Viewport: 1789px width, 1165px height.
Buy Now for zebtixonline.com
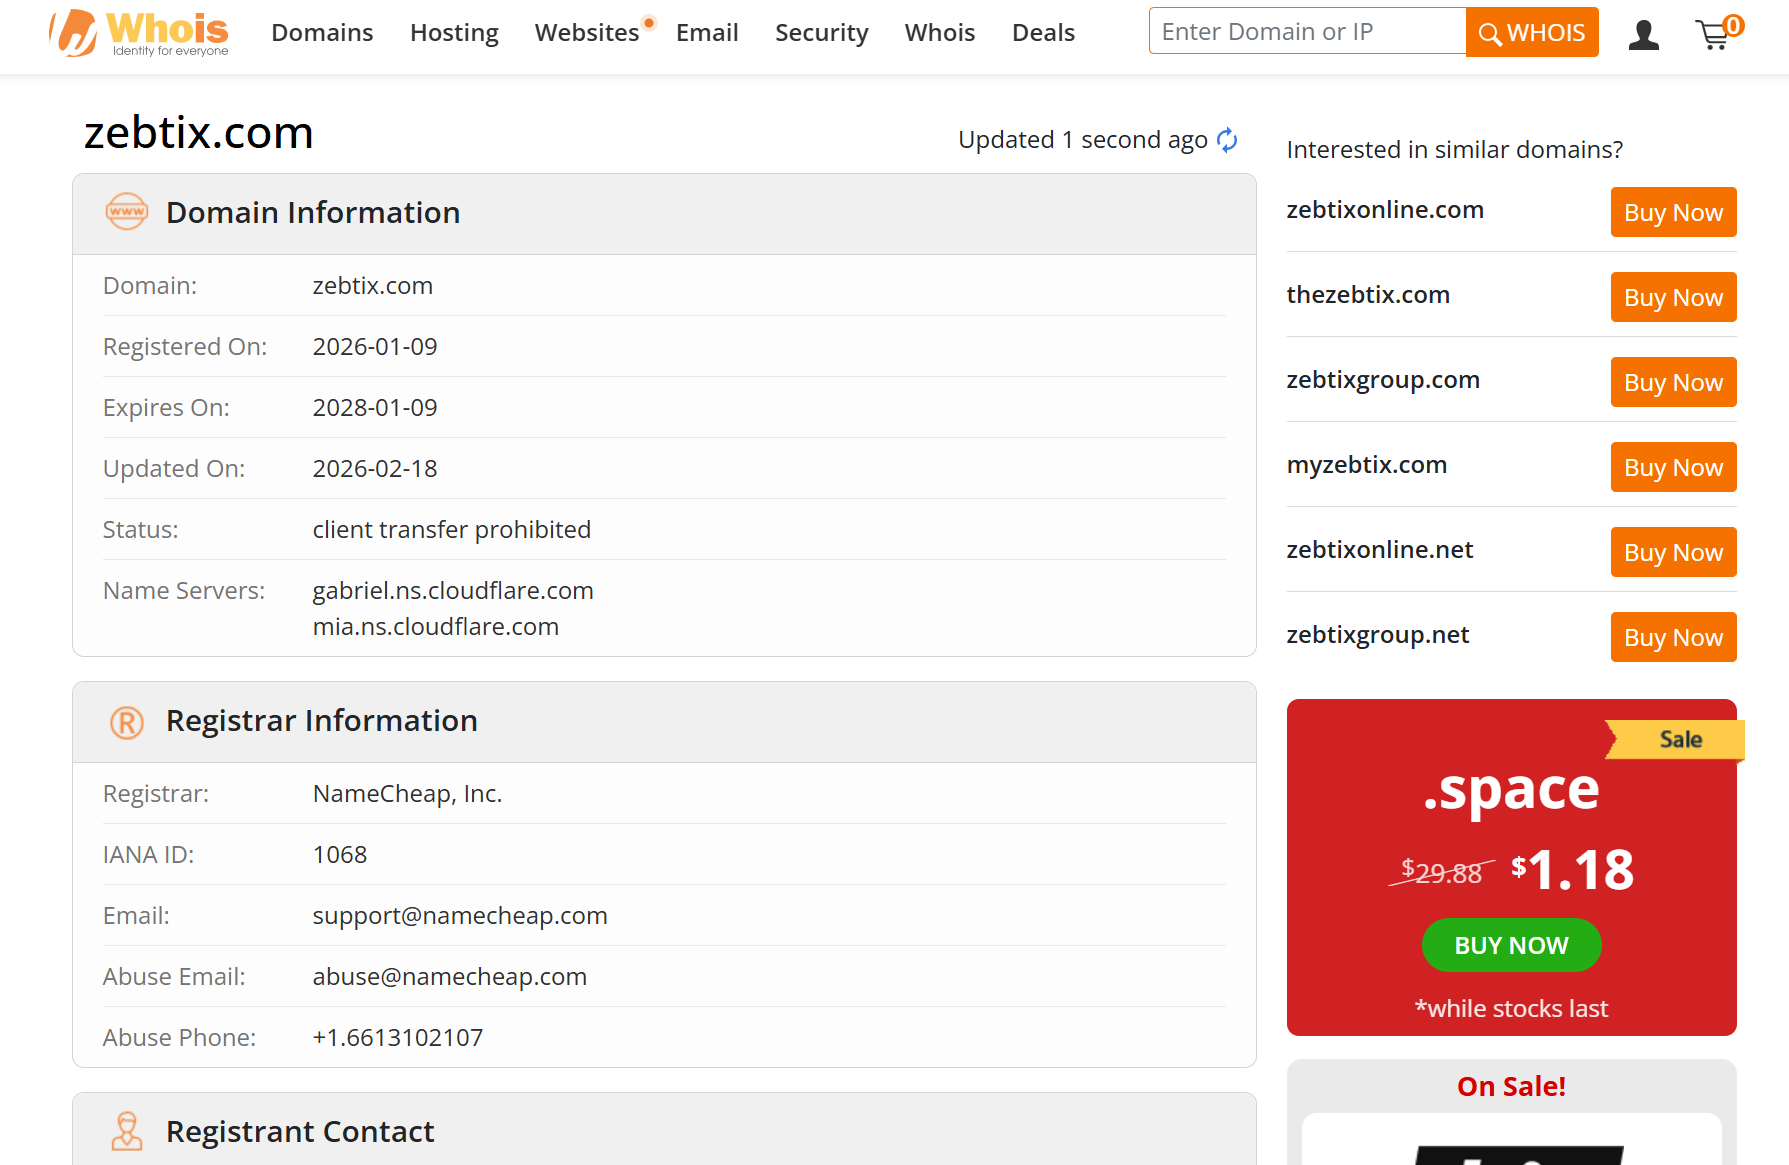point(1673,212)
